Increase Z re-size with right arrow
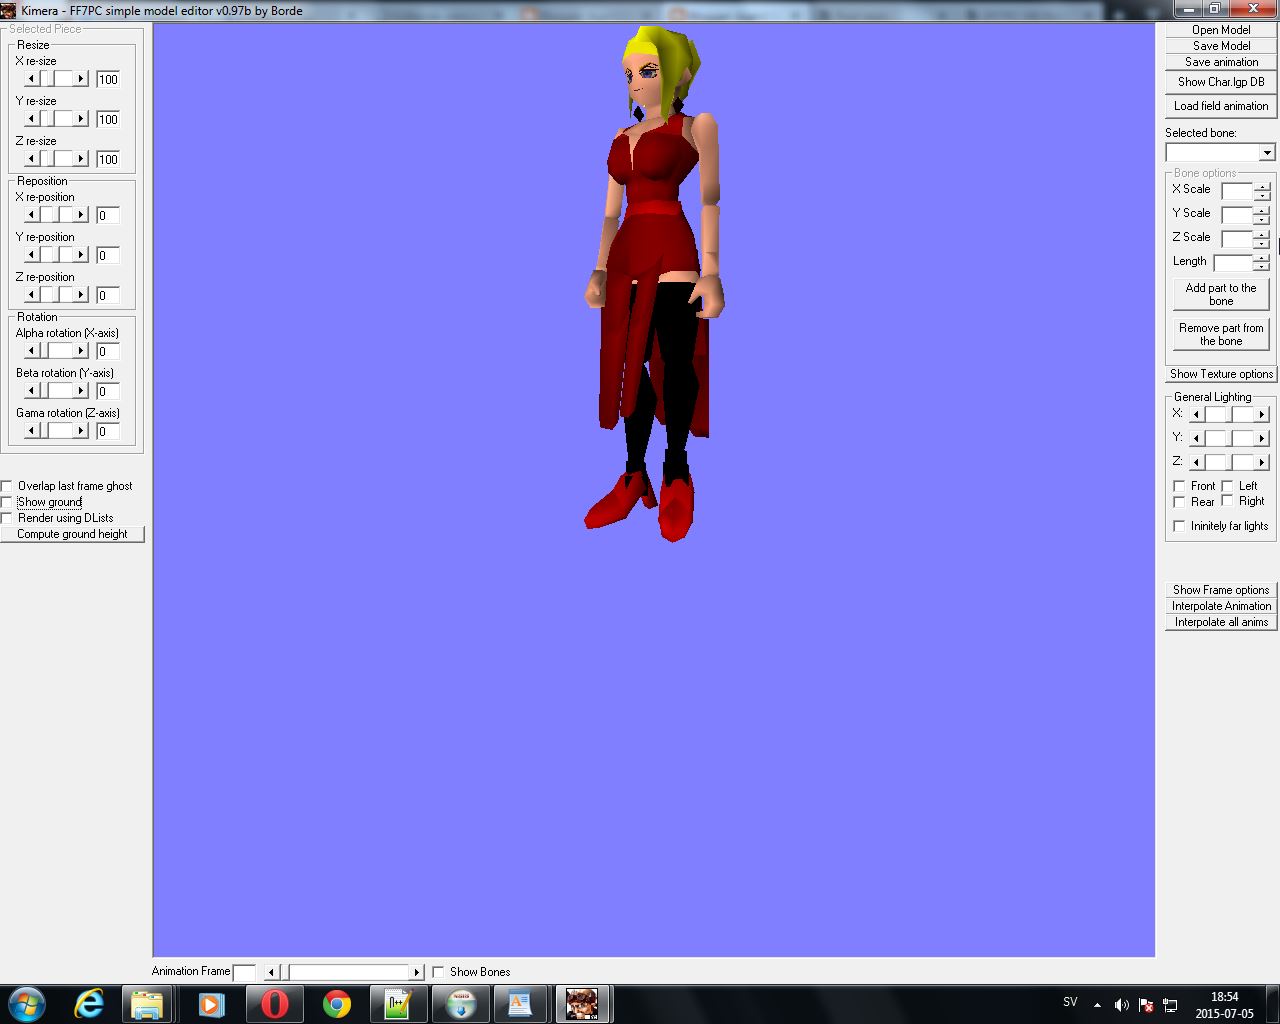This screenshot has width=1280, height=1024. pyautogui.click(x=81, y=159)
